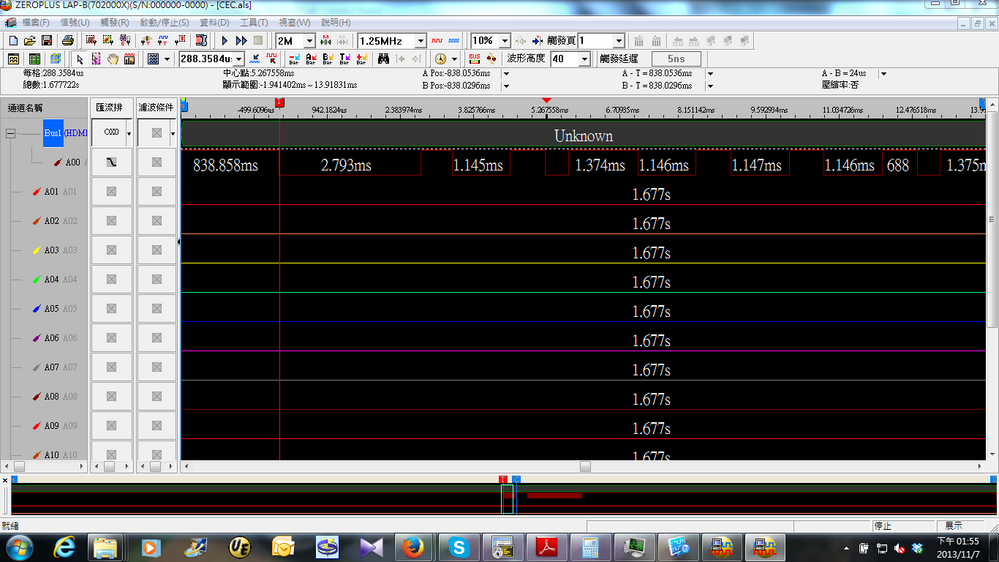Image resolution: width=999 pixels, height=562 pixels.
Task: Open Skype from the taskbar
Action: (458, 547)
